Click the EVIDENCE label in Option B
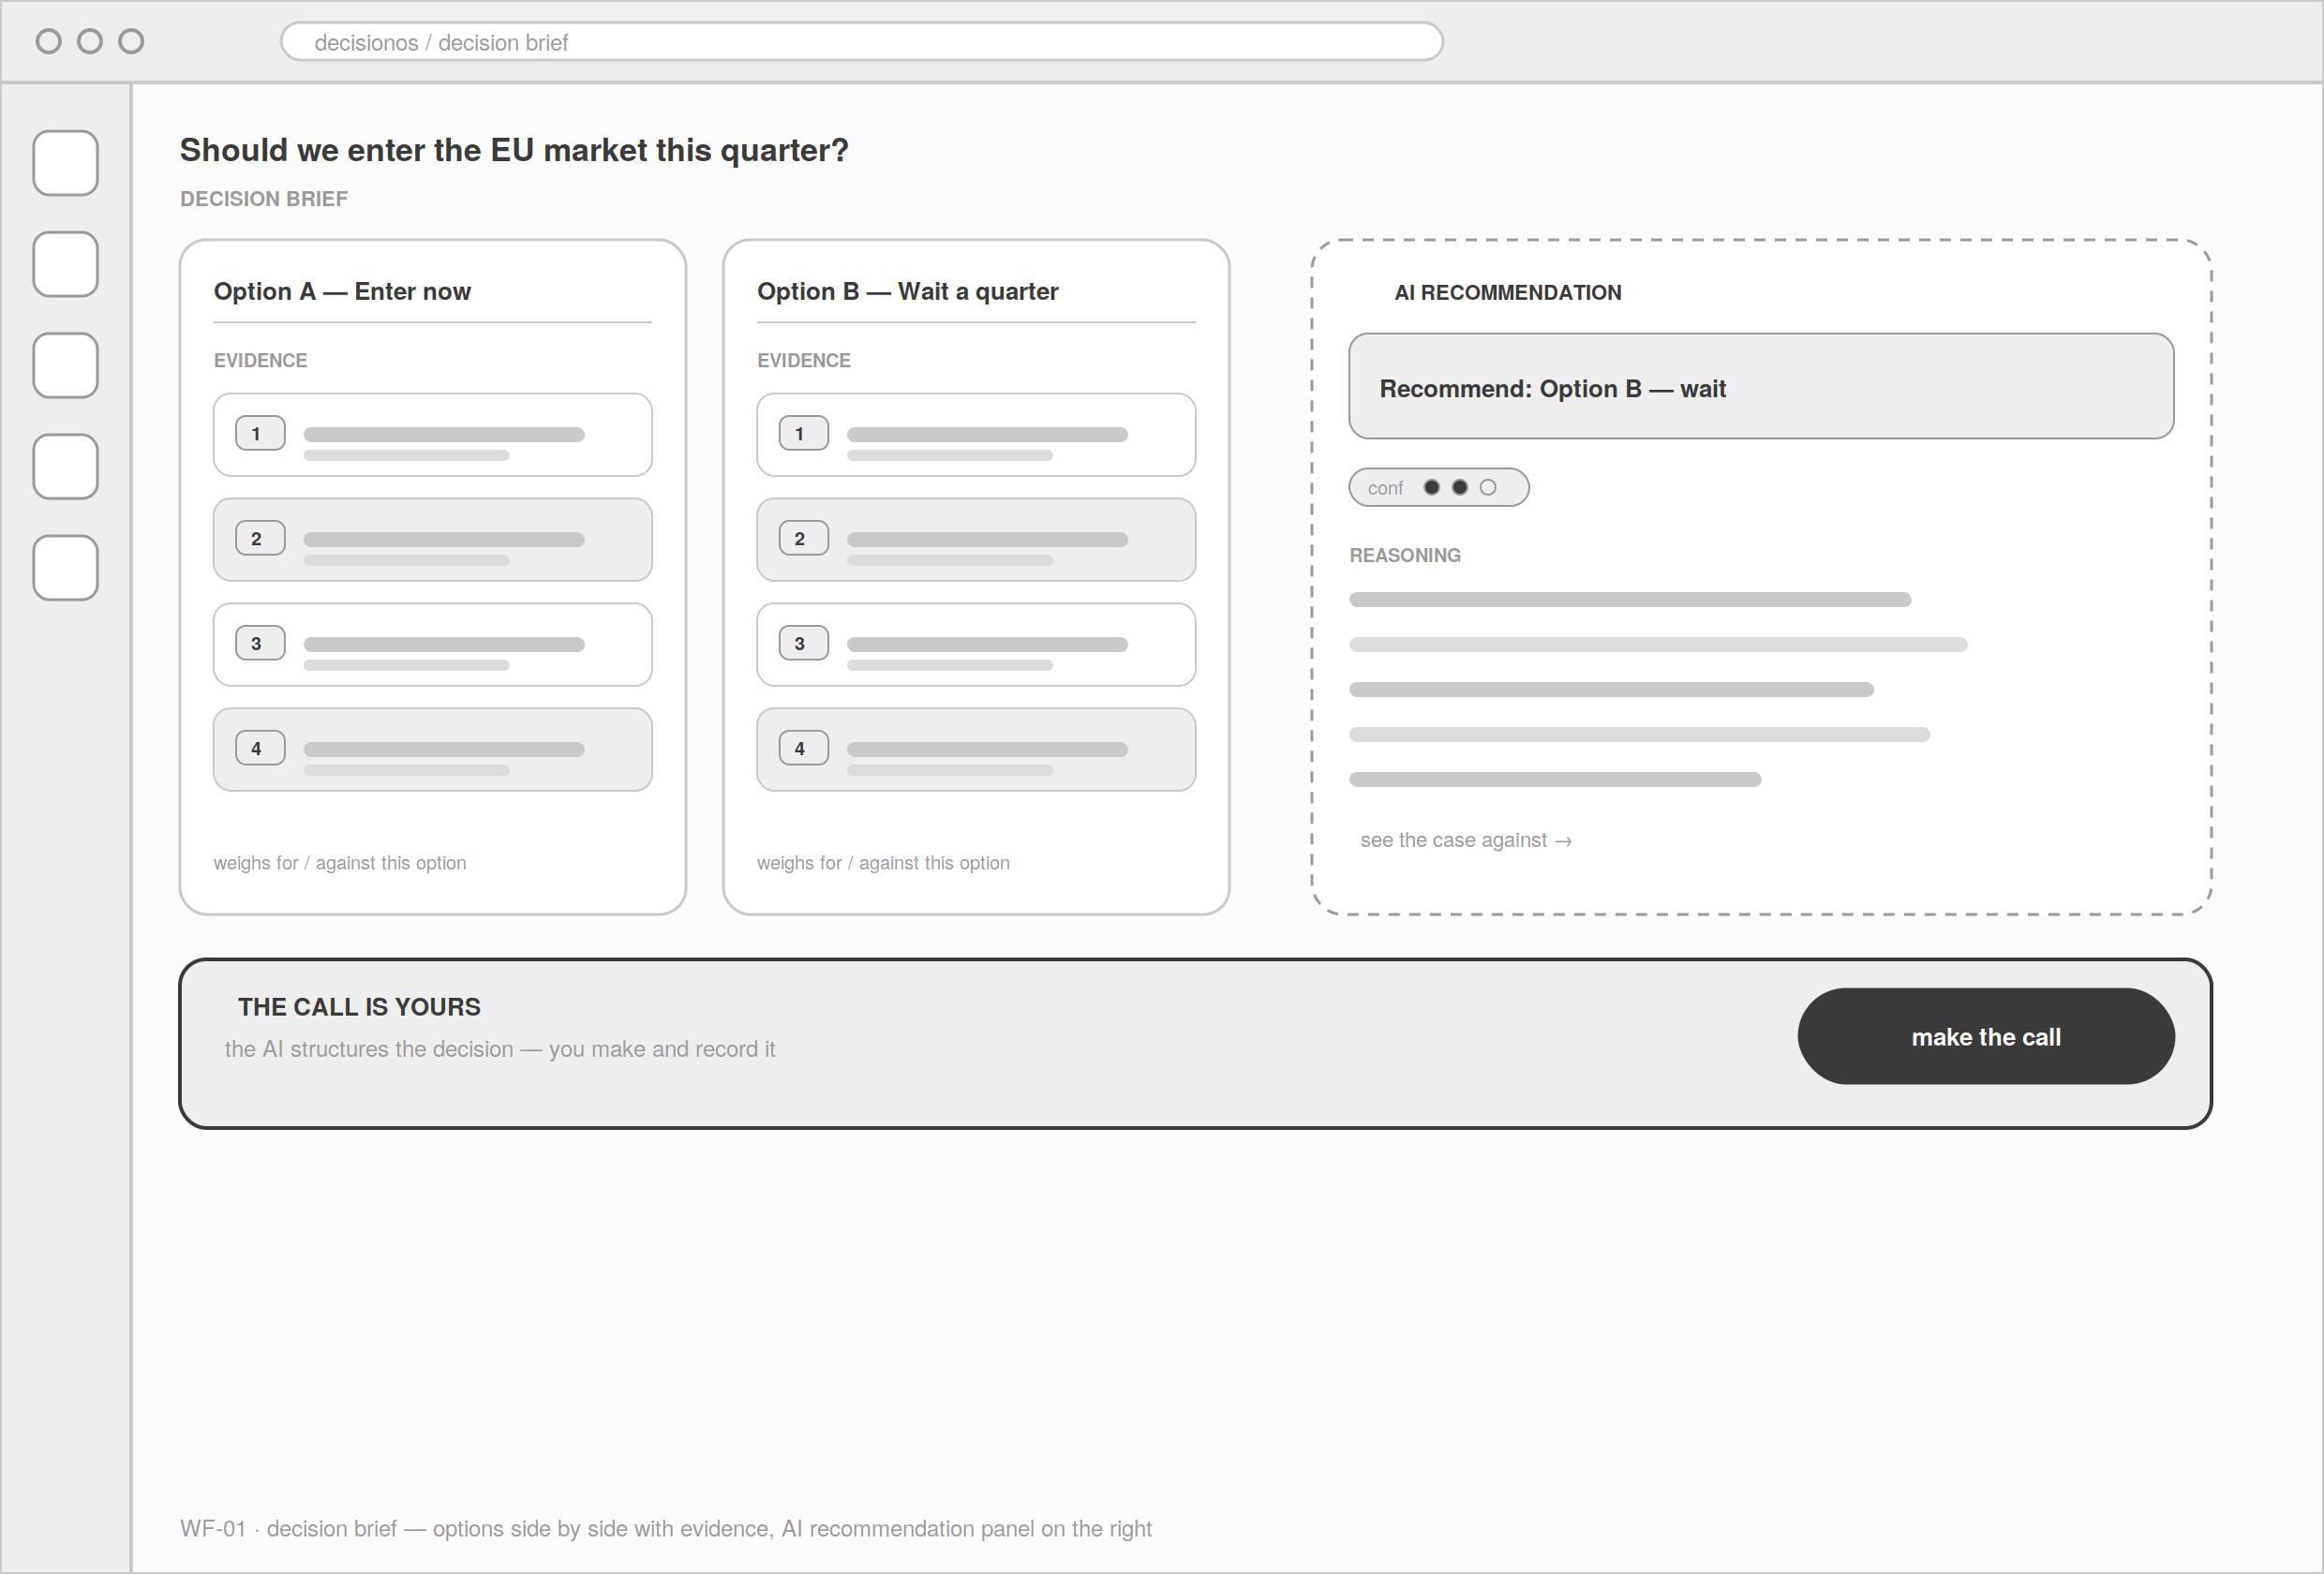The width and height of the screenshot is (2324, 1574). [804, 360]
